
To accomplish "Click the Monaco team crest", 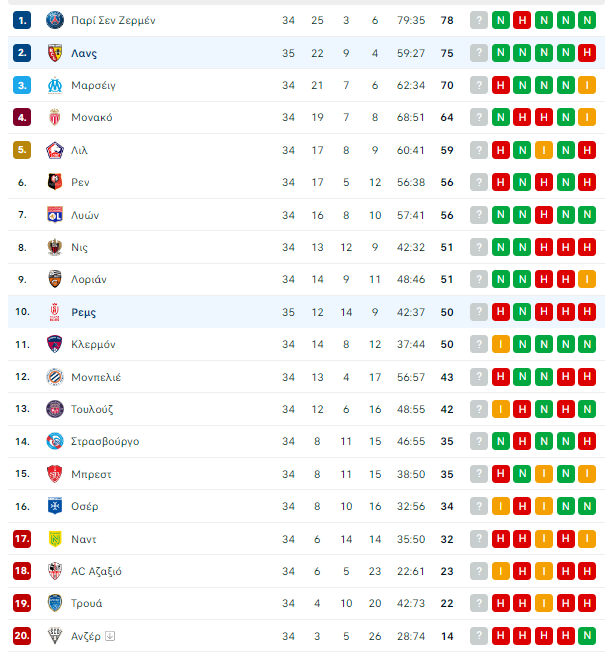I will (x=55, y=118).
